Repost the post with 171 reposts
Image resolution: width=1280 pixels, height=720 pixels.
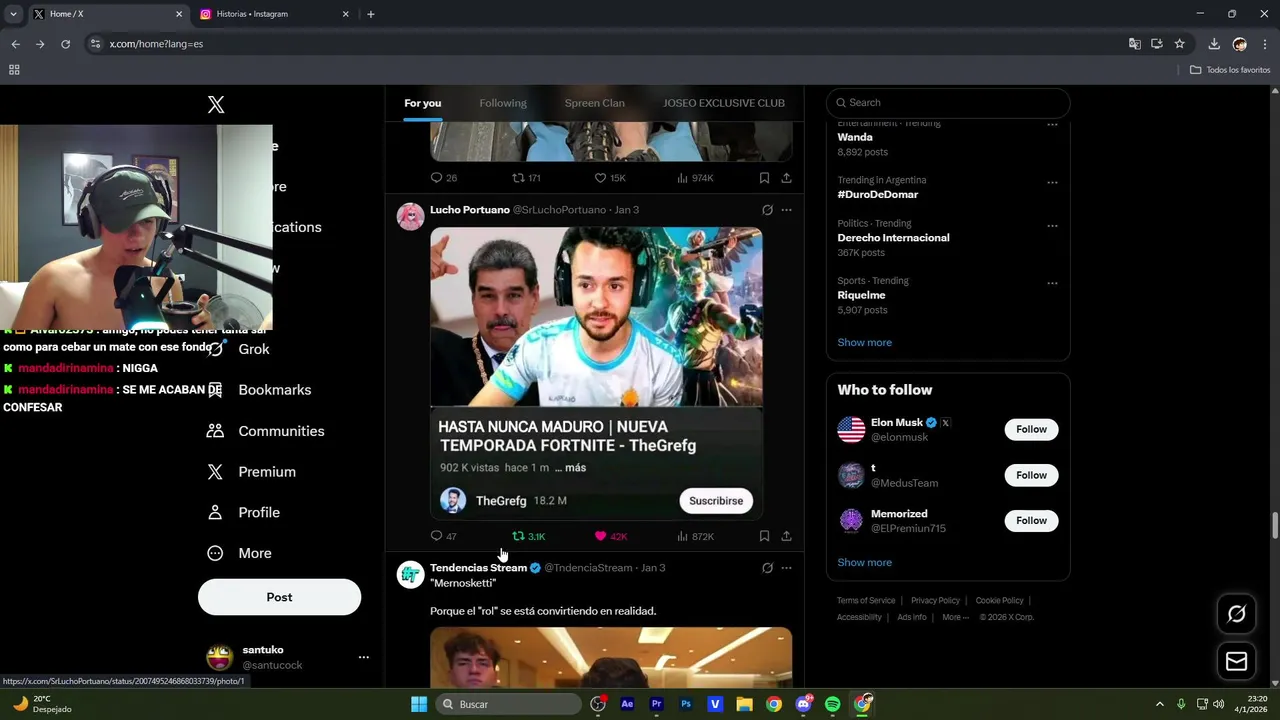click(526, 178)
